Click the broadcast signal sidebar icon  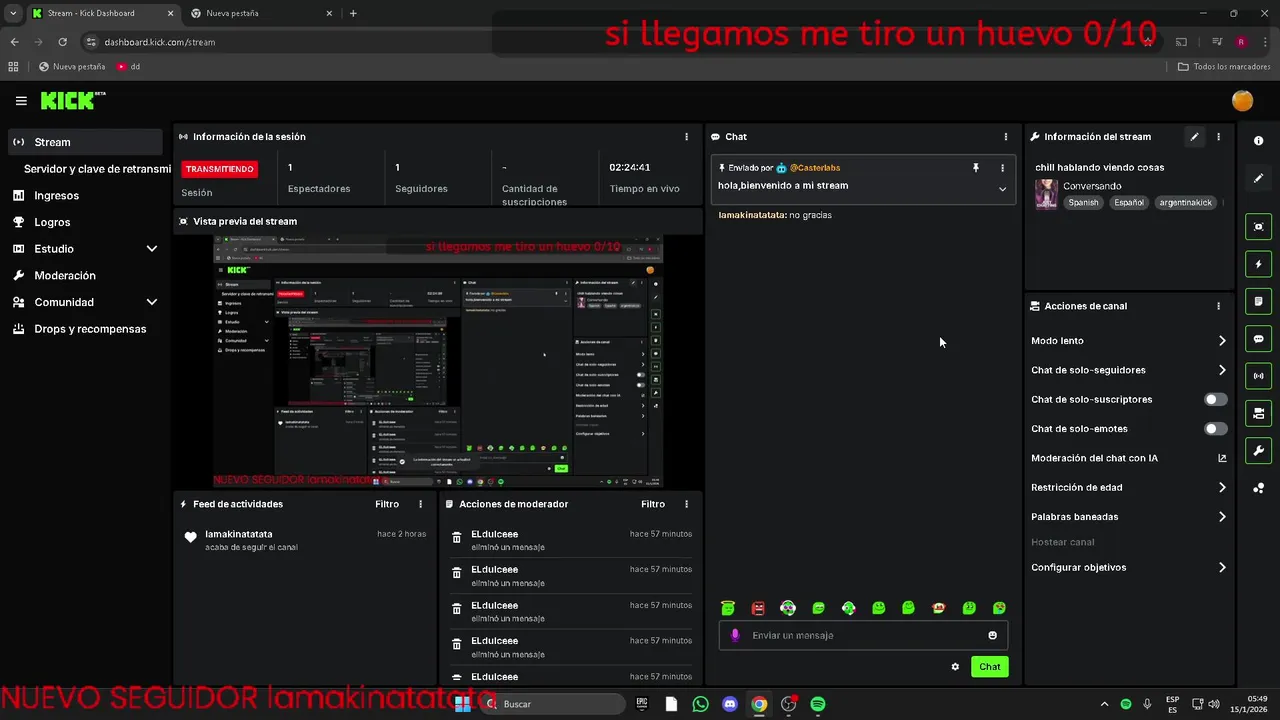click(x=1259, y=376)
